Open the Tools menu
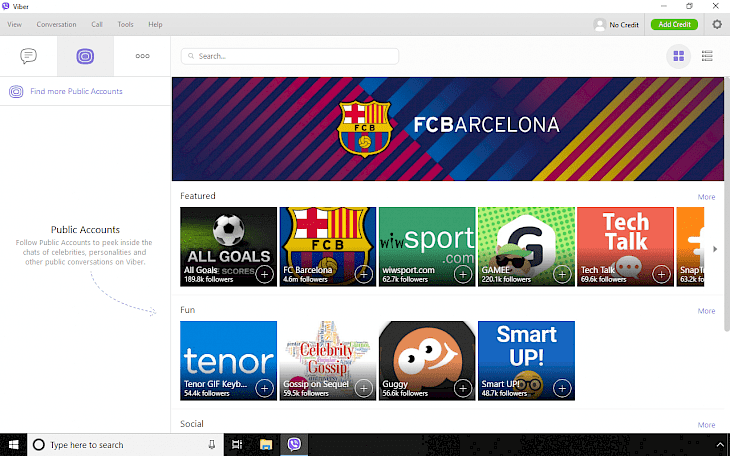 tap(125, 24)
